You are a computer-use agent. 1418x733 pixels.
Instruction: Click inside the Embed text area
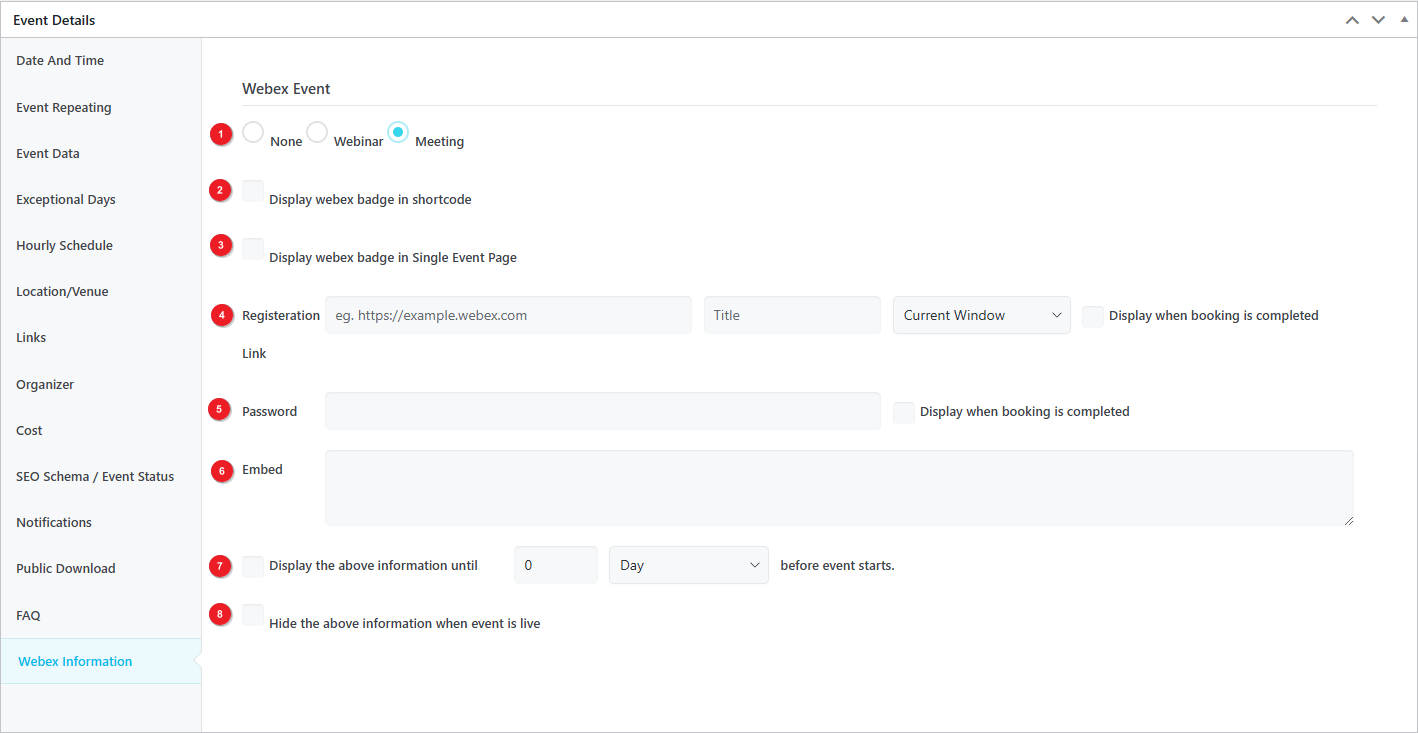click(x=838, y=487)
